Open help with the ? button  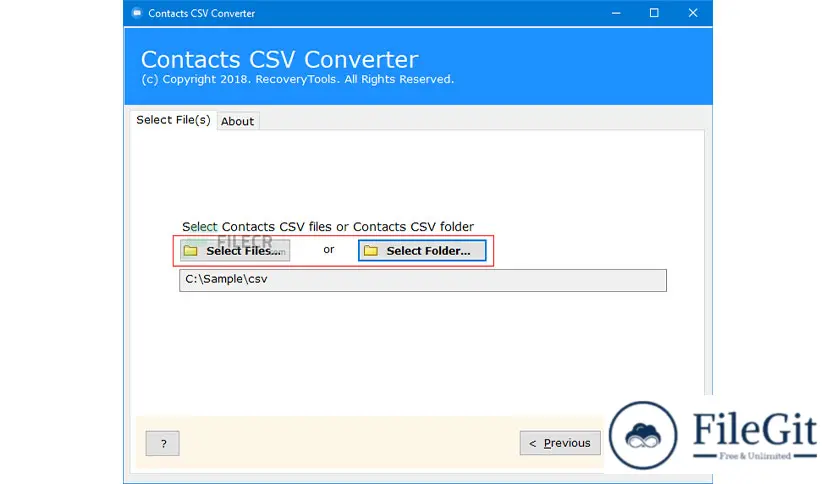[x=163, y=443]
